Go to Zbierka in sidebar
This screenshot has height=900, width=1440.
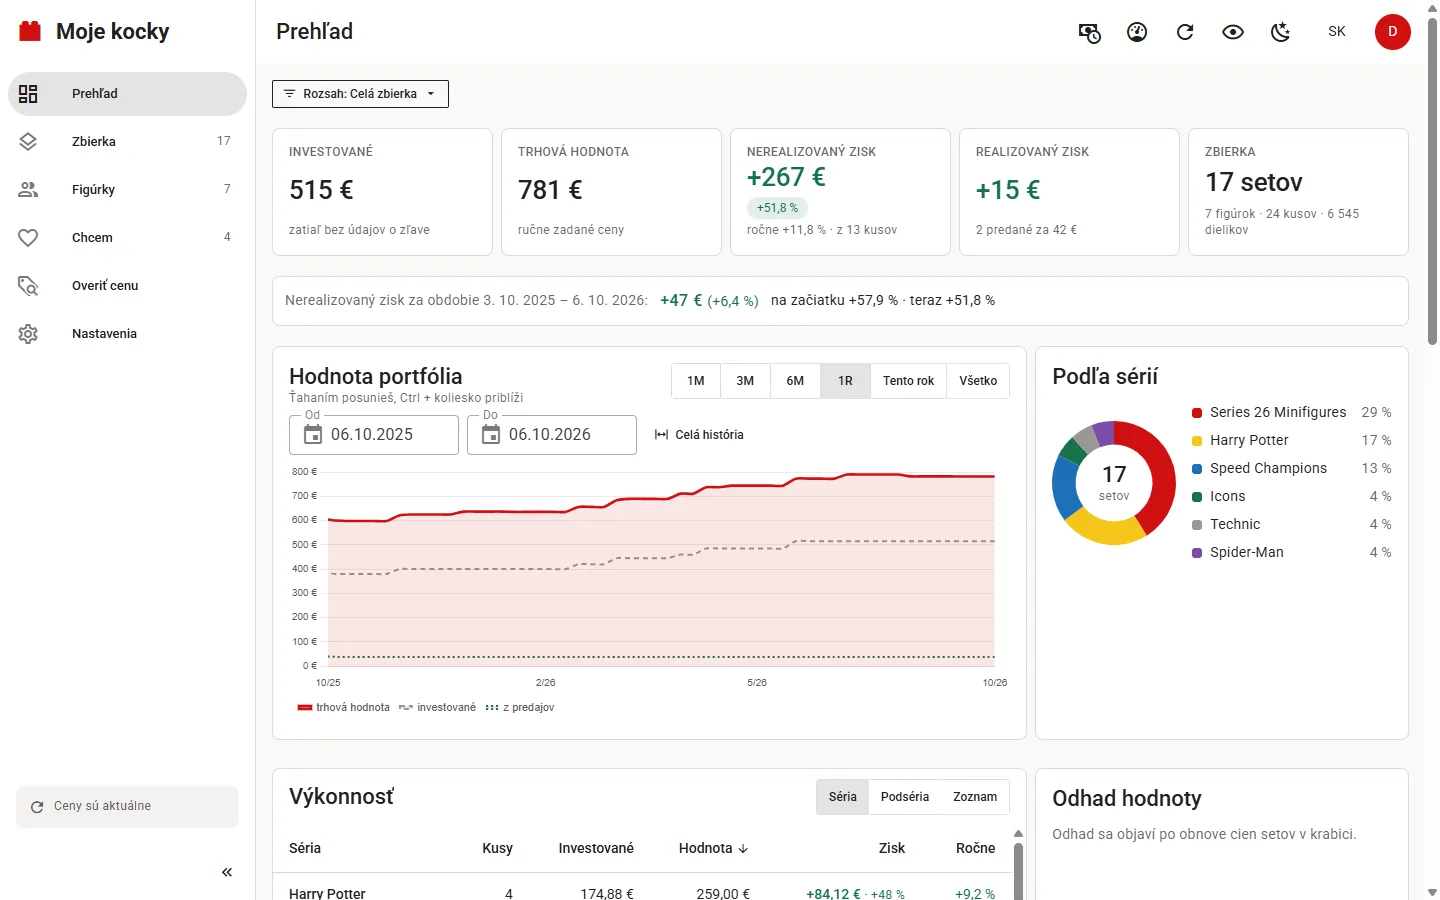pos(128,142)
